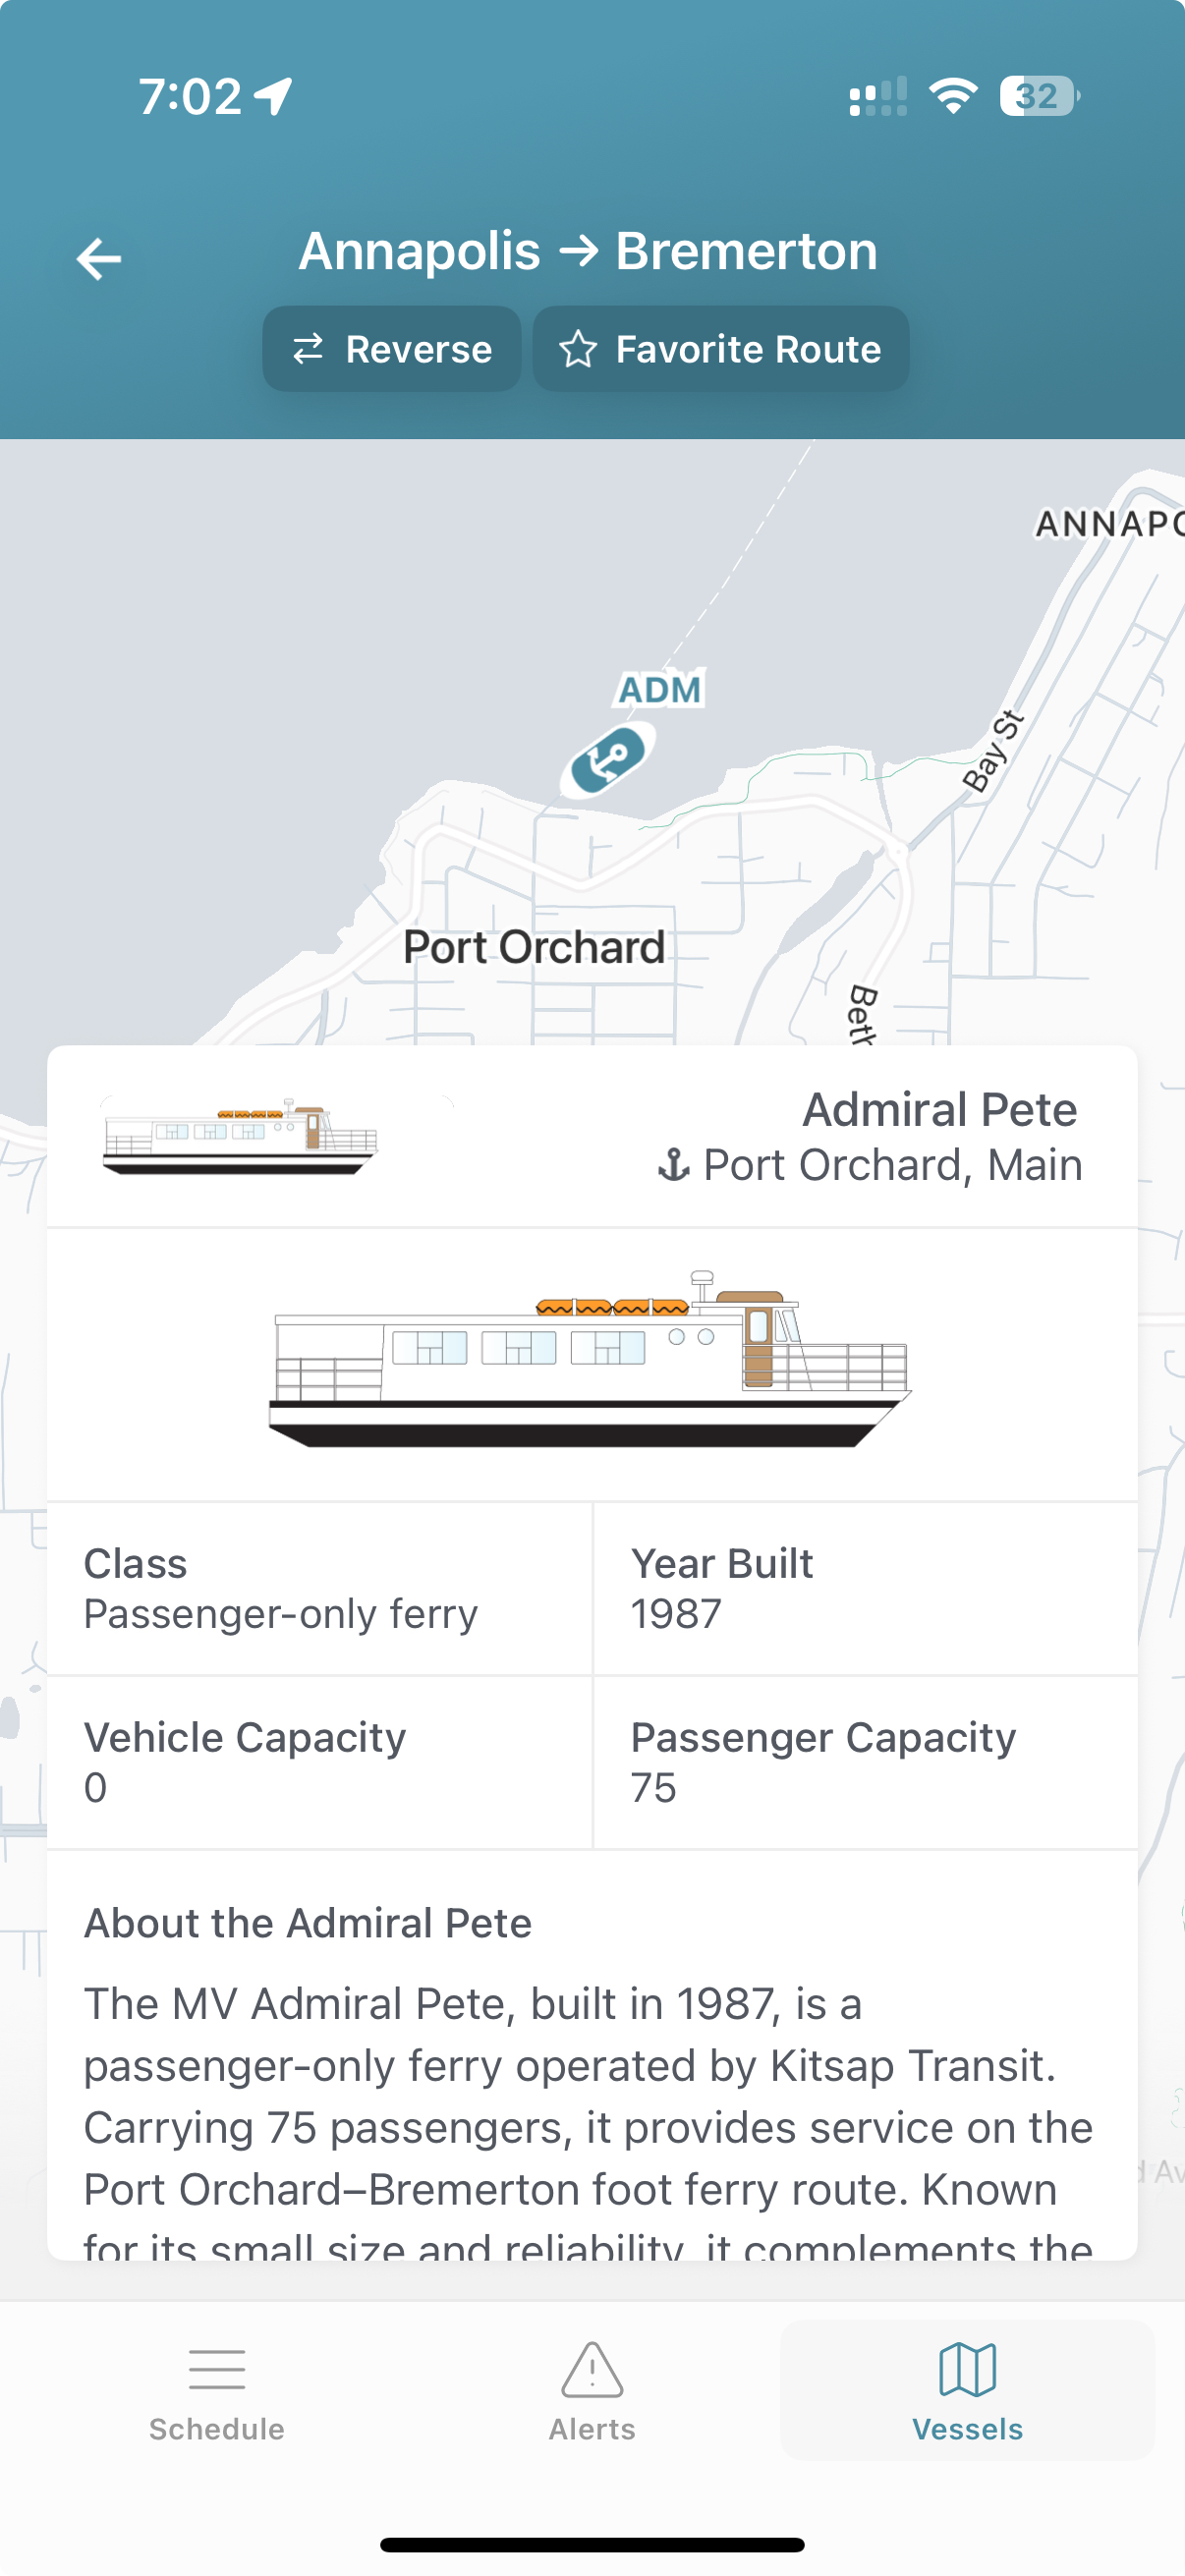Tap the small ferry thumbnail in card header
Image resolution: width=1185 pixels, height=2576 pixels.
tap(241, 1137)
